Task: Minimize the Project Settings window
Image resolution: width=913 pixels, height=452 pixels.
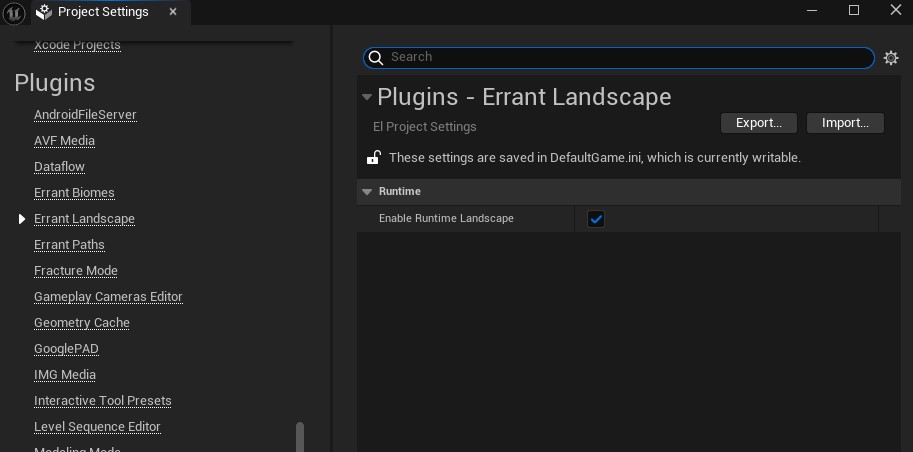Action: click(x=812, y=10)
